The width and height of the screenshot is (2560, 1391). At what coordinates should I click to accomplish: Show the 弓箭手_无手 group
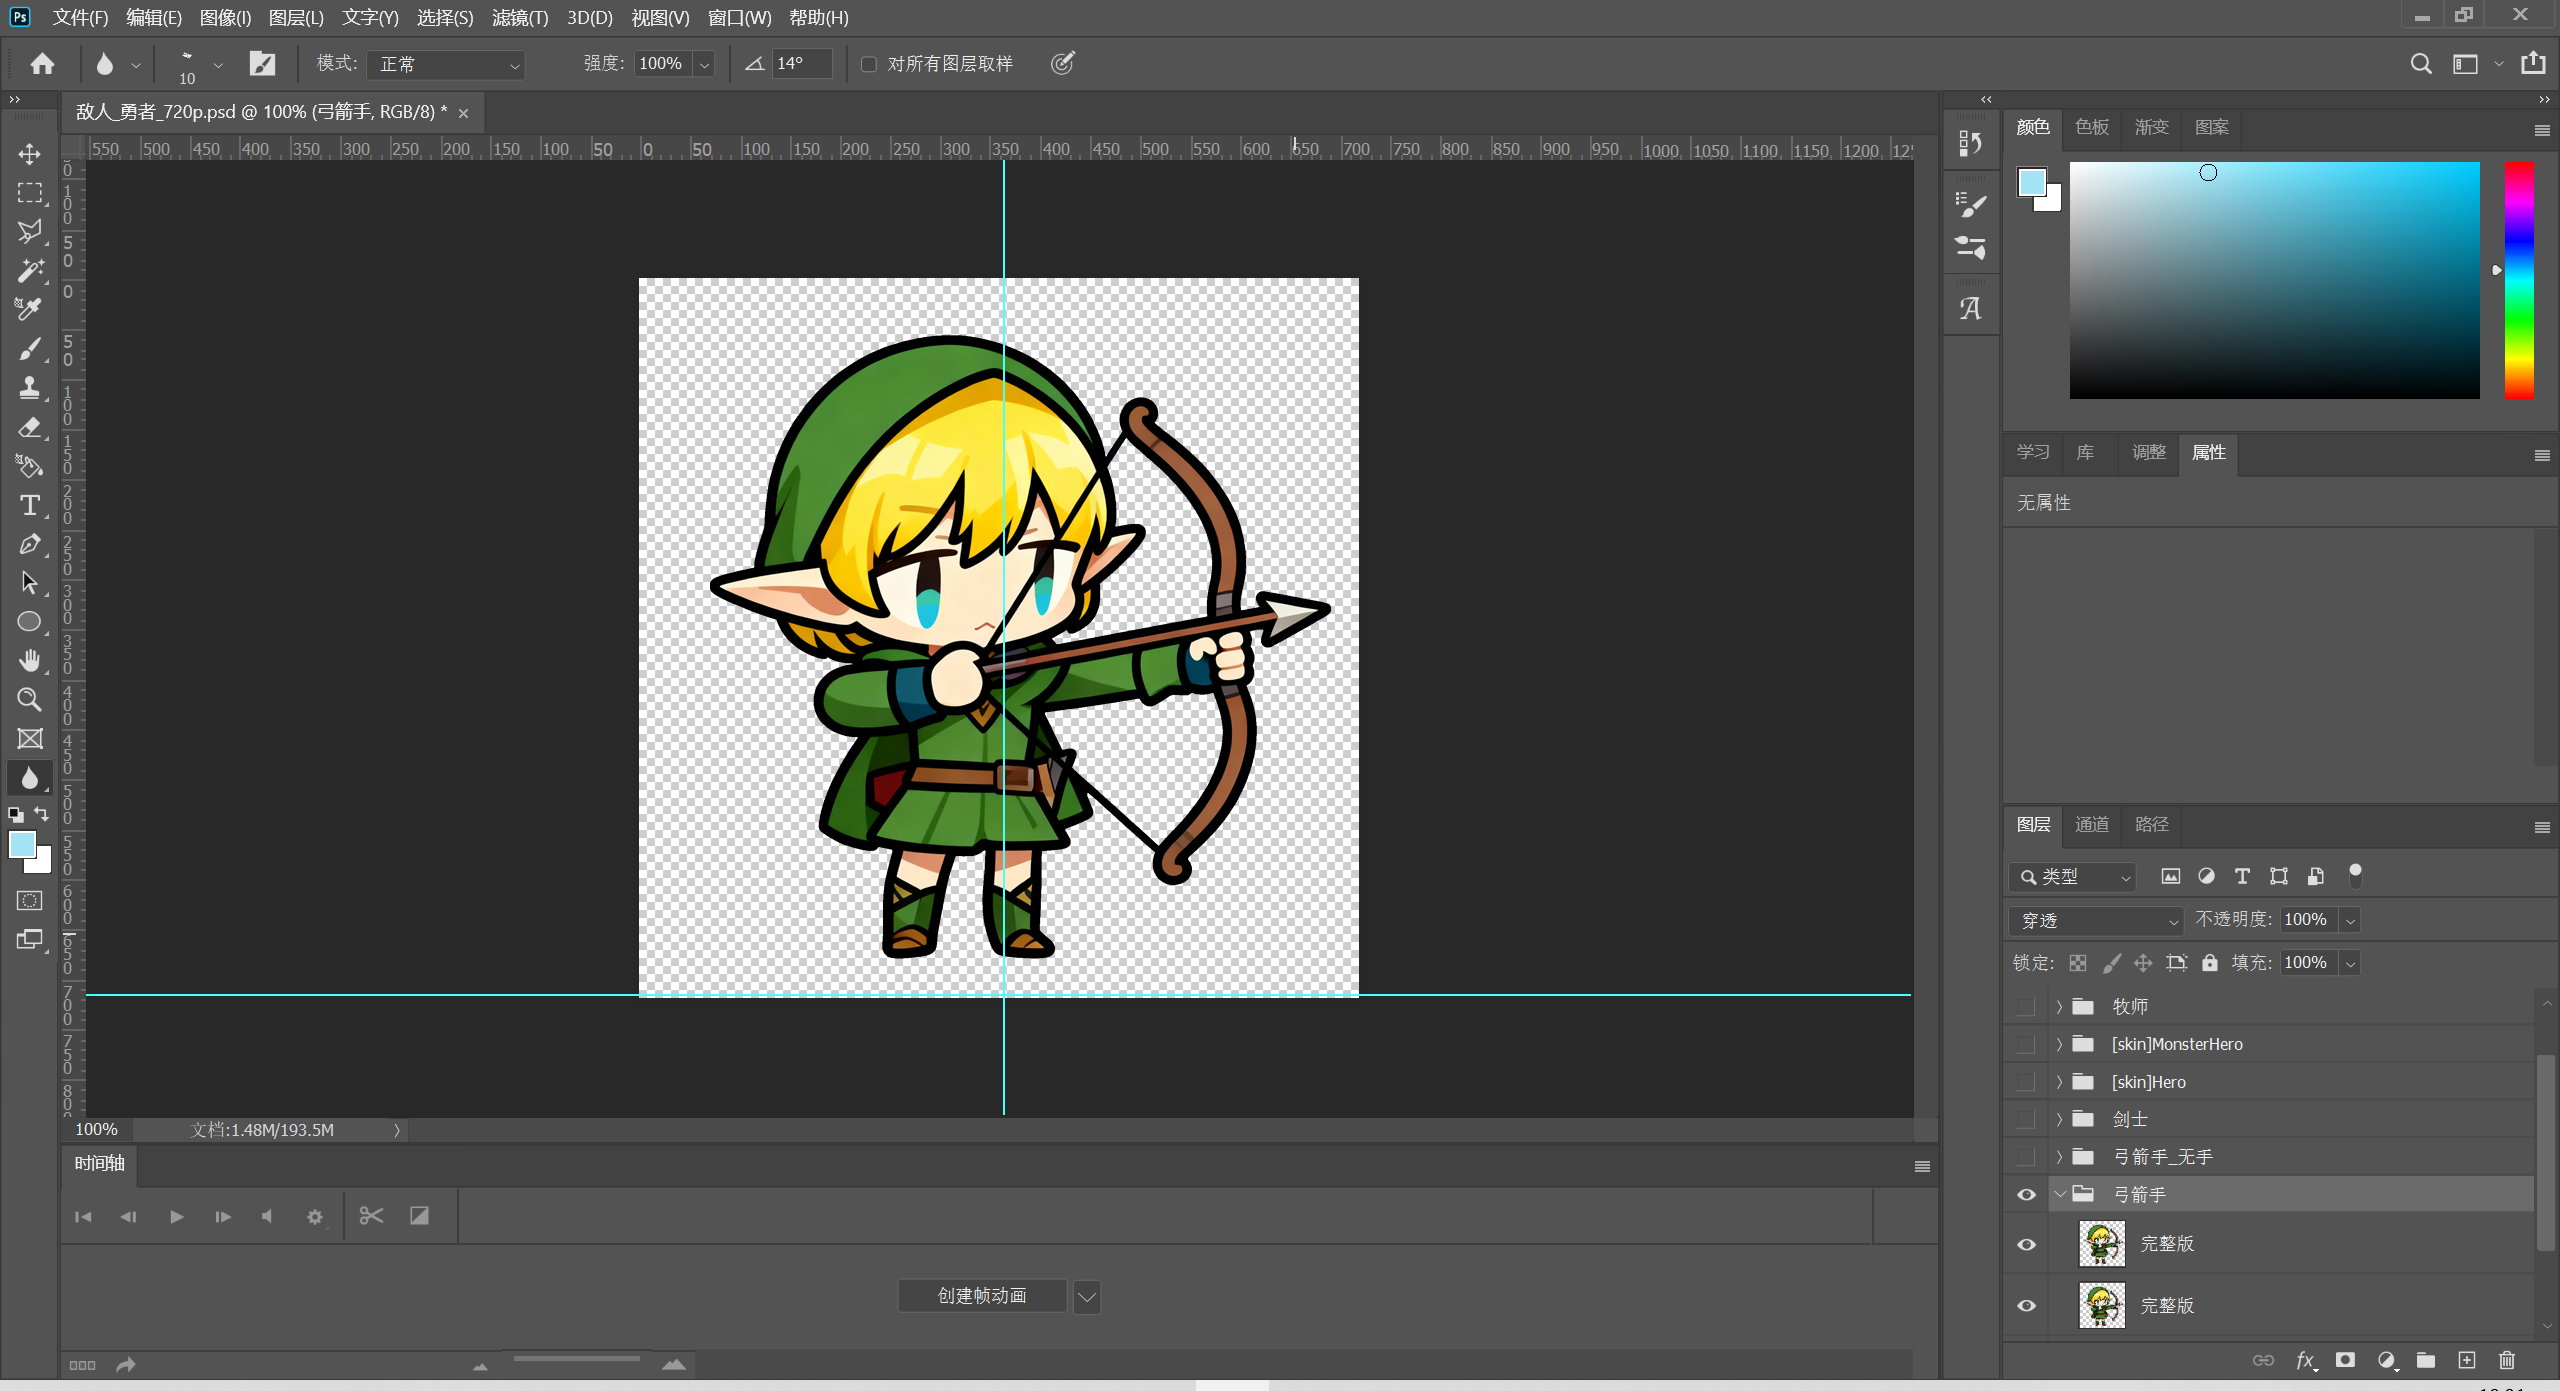point(2026,1158)
